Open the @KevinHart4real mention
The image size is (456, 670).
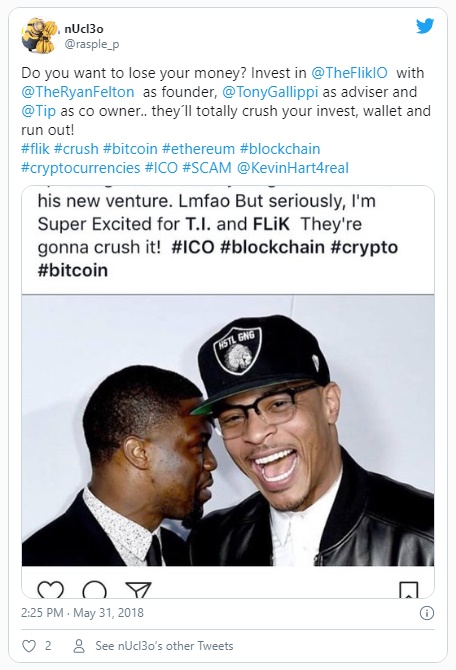pos(292,168)
